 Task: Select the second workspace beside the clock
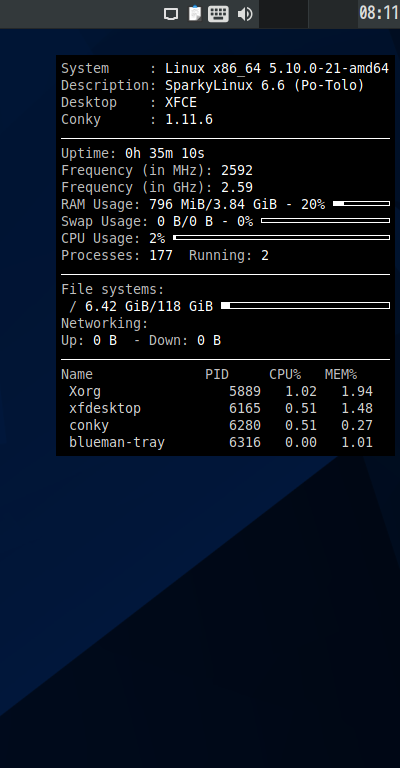pos(333,14)
